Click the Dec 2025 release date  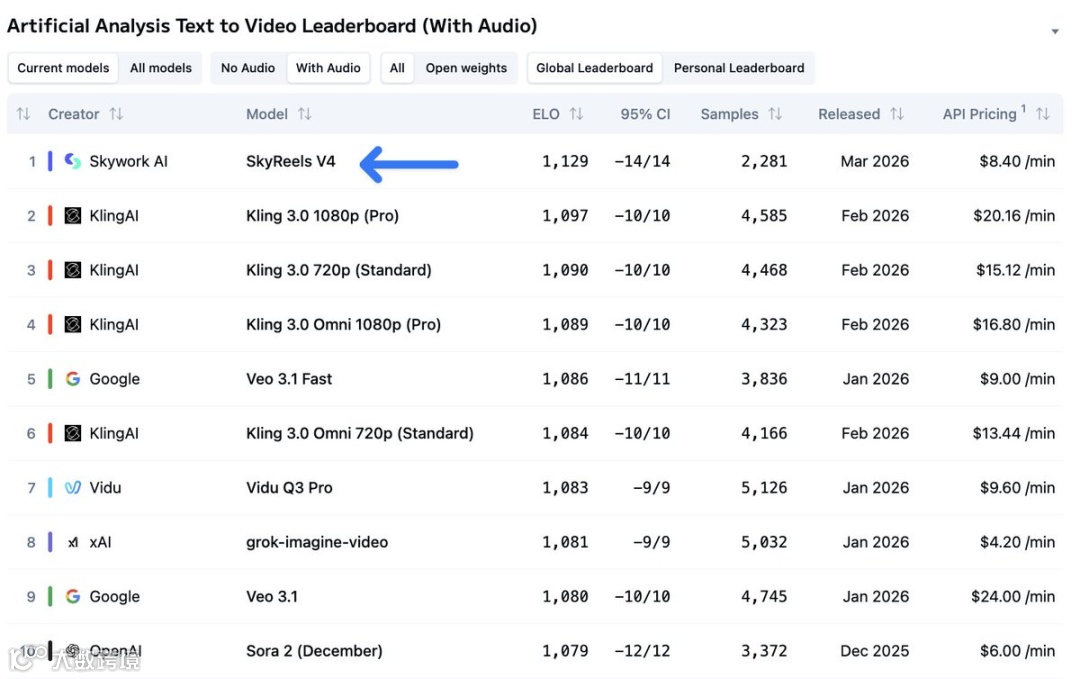[x=874, y=651]
